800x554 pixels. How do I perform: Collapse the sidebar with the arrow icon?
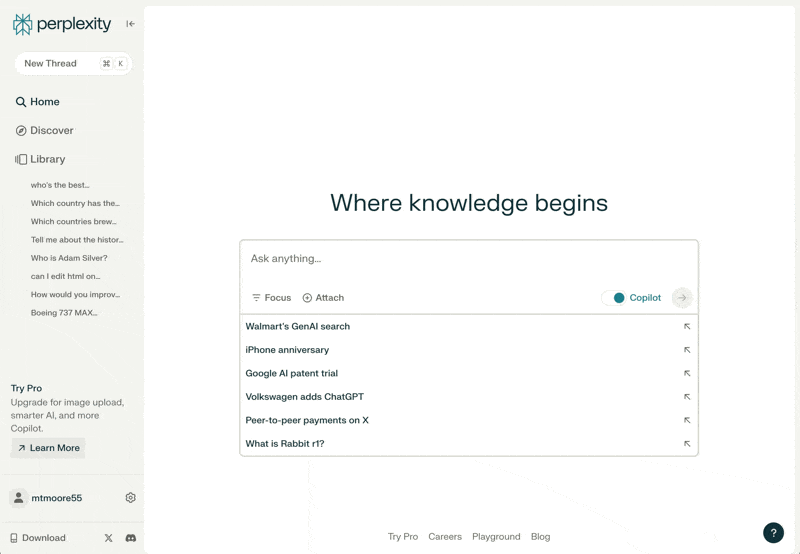(x=131, y=23)
